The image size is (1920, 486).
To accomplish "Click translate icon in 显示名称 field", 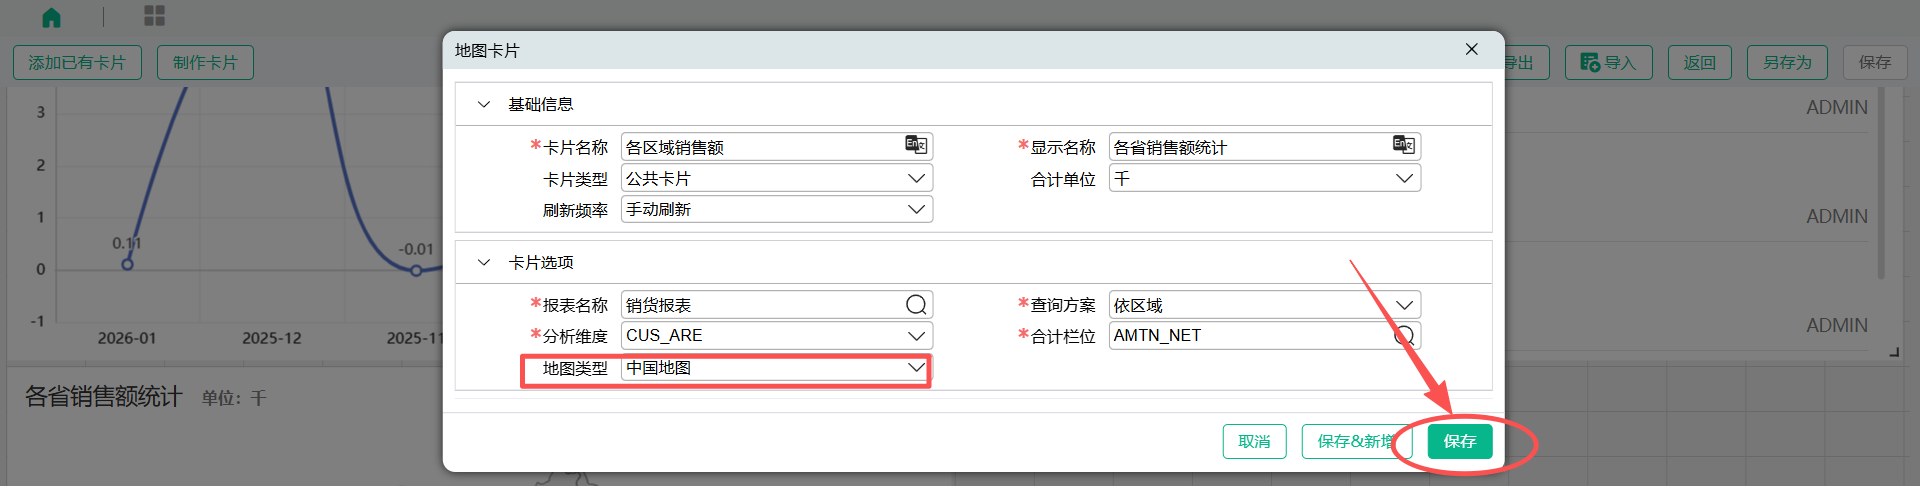I will (x=1403, y=146).
